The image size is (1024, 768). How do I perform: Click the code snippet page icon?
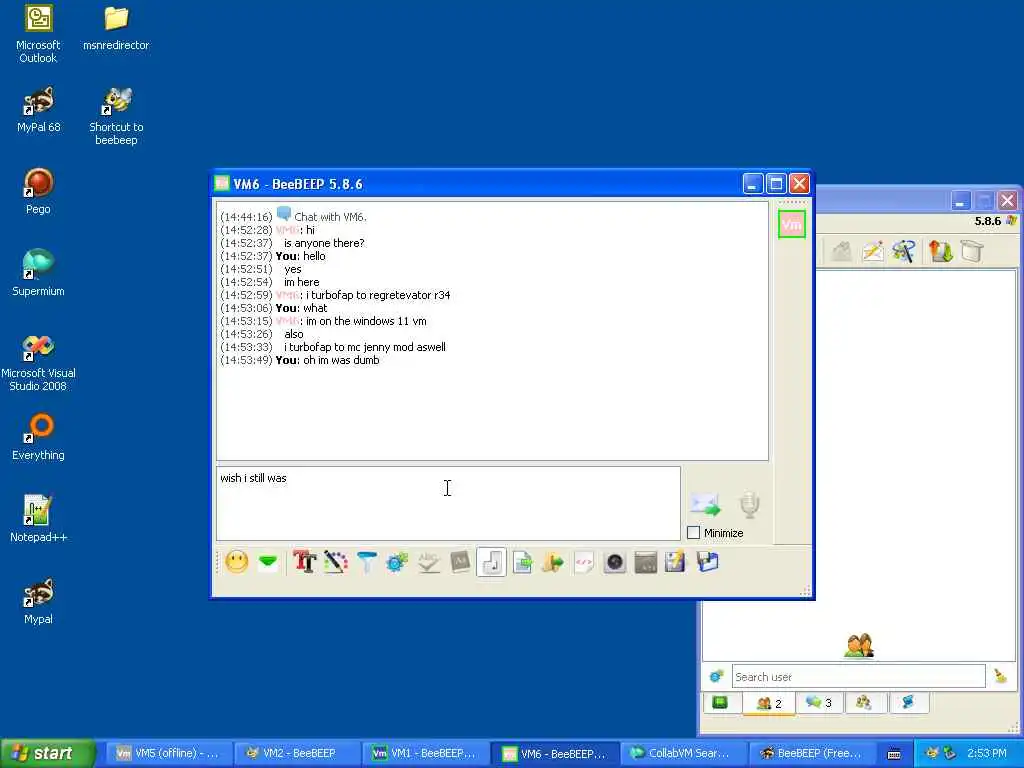coord(584,562)
